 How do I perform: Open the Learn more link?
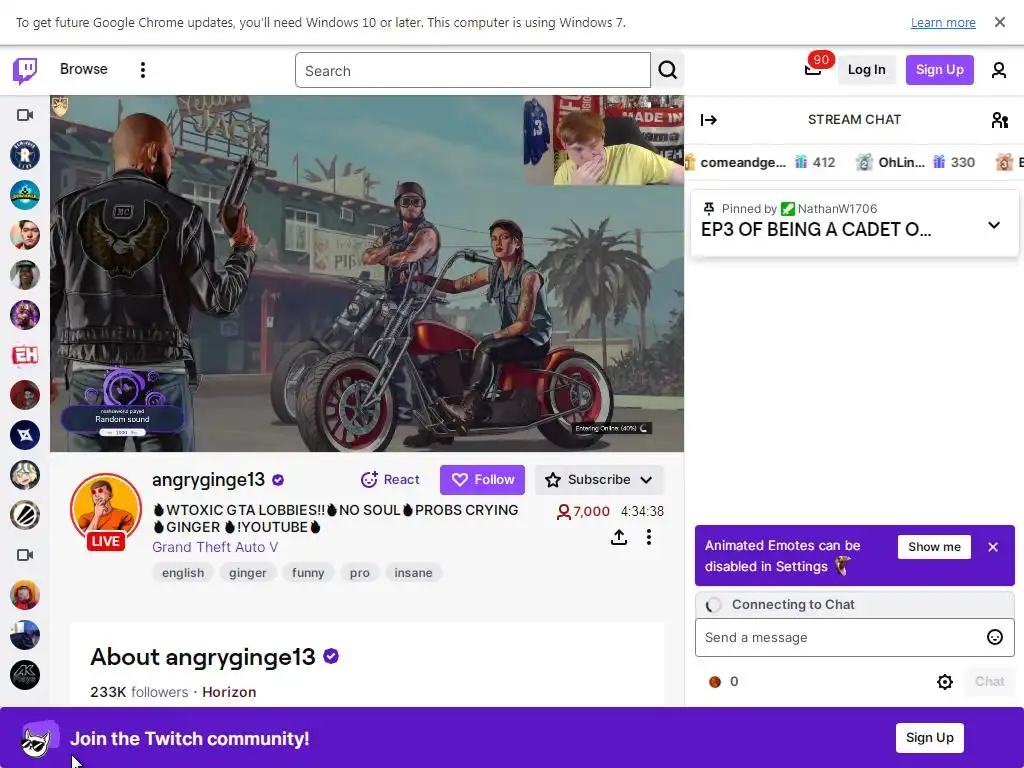tap(943, 22)
